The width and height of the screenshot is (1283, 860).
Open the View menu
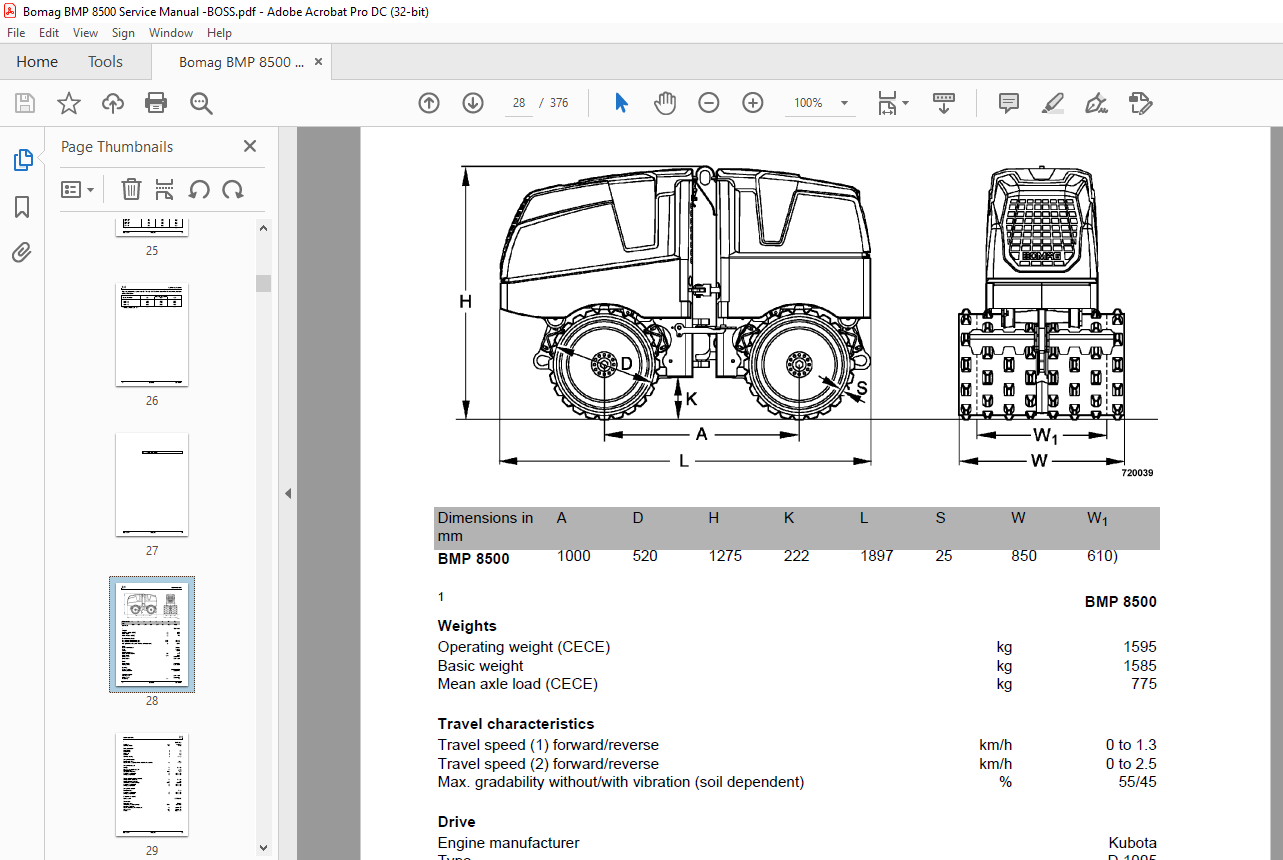tap(85, 33)
